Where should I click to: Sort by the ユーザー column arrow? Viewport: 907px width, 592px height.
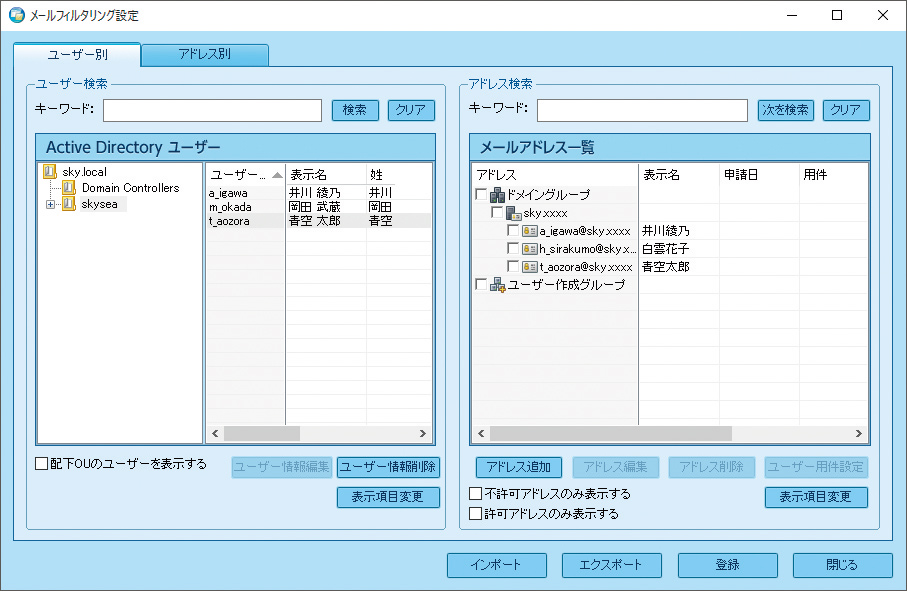pos(278,175)
